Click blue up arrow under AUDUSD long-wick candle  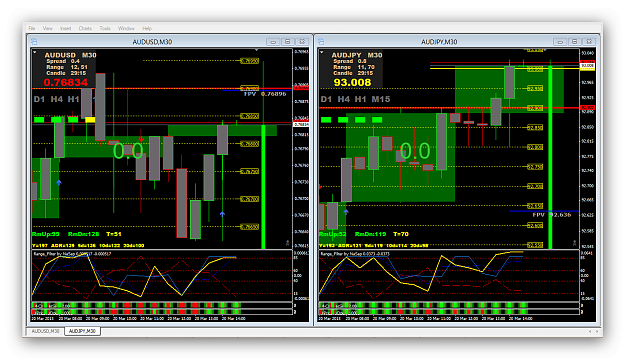point(222,214)
